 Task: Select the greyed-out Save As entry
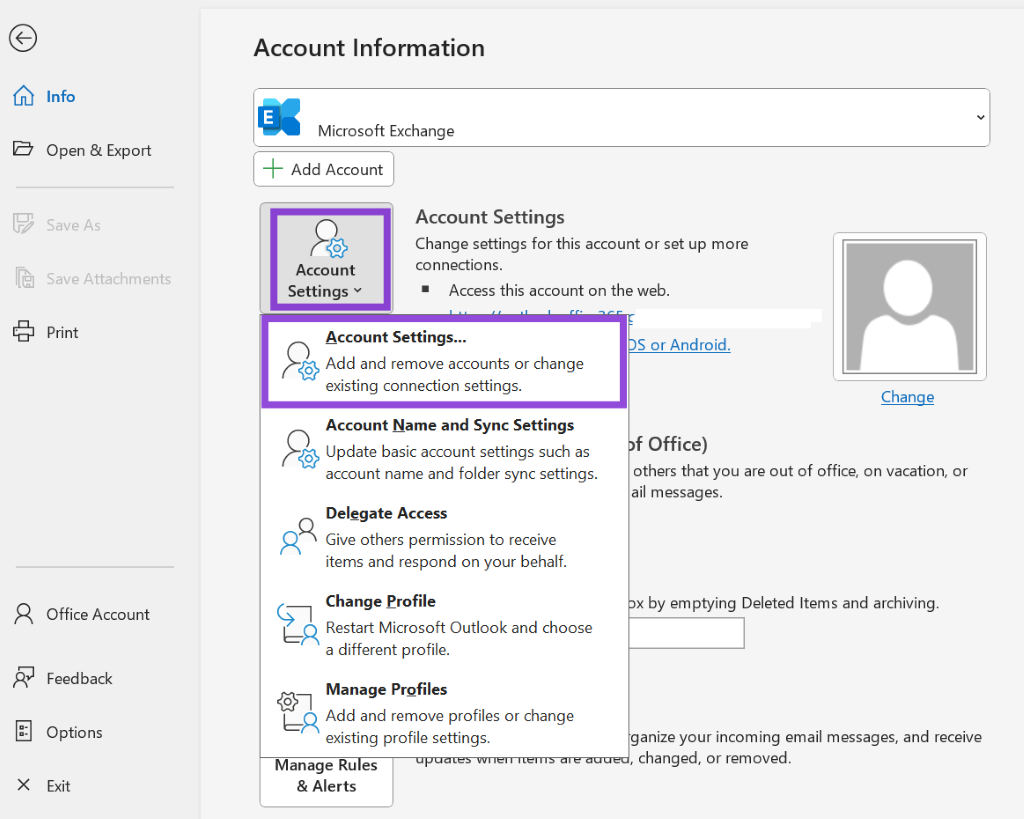pos(73,225)
